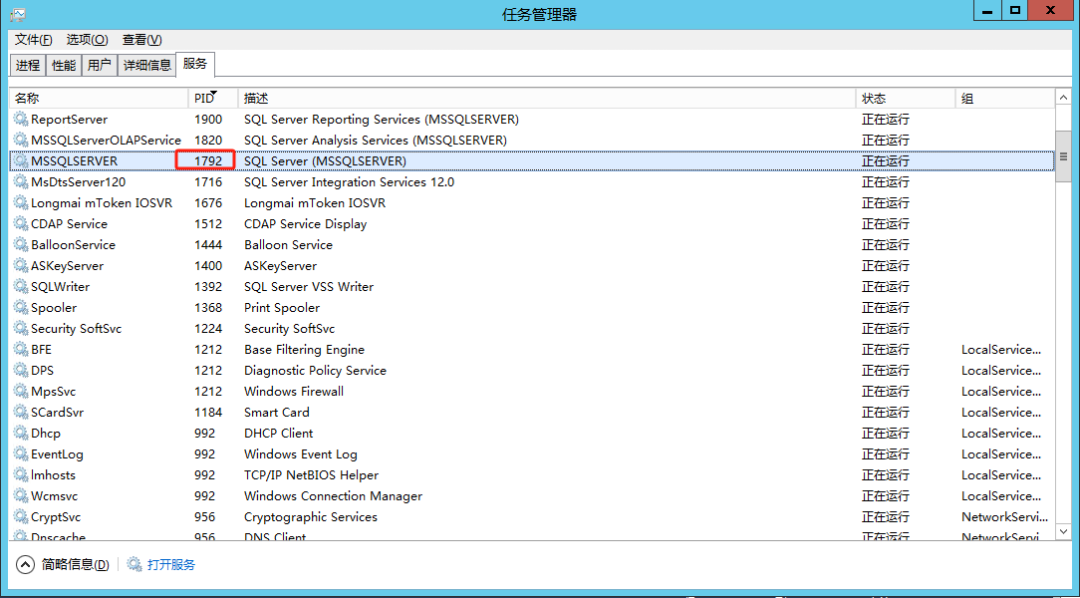Open the 文件(F) menu

(34, 40)
